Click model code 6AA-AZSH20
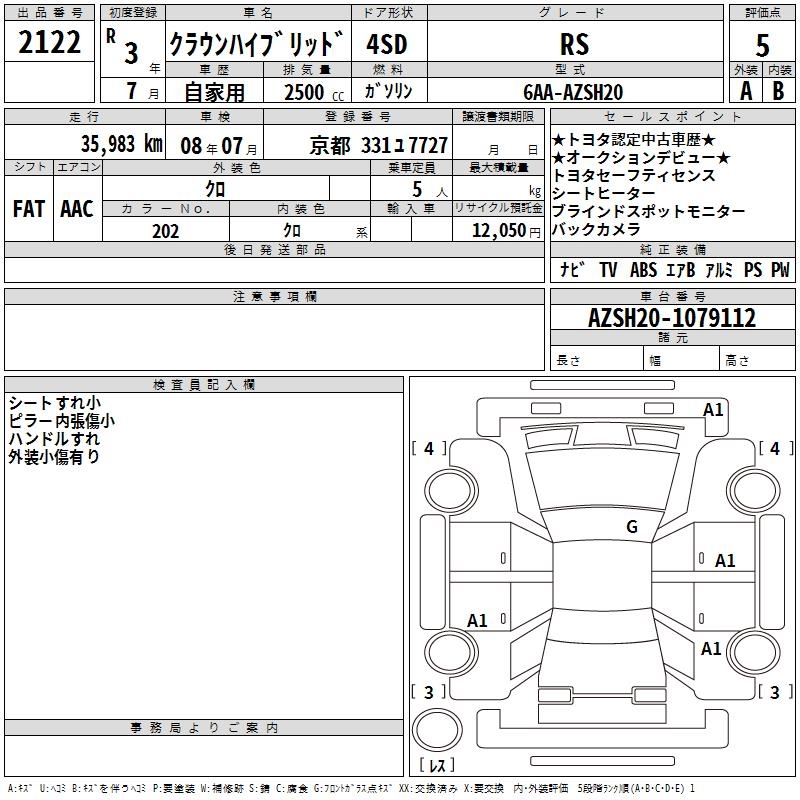 tap(573, 92)
